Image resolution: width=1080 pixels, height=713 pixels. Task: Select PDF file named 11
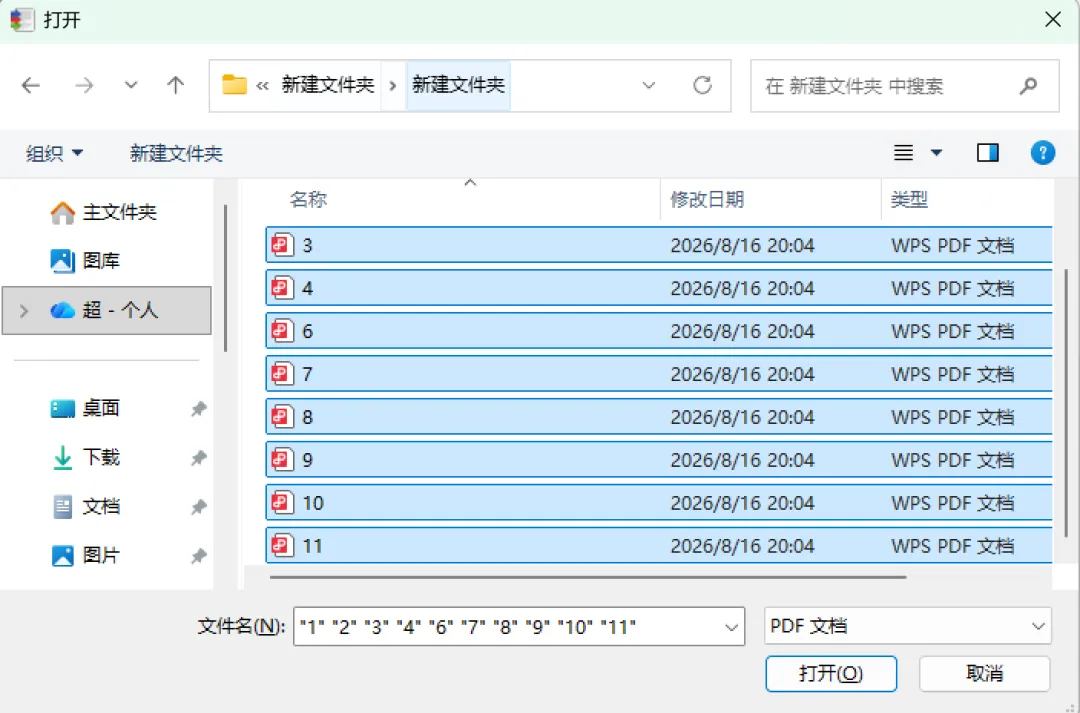(659, 546)
